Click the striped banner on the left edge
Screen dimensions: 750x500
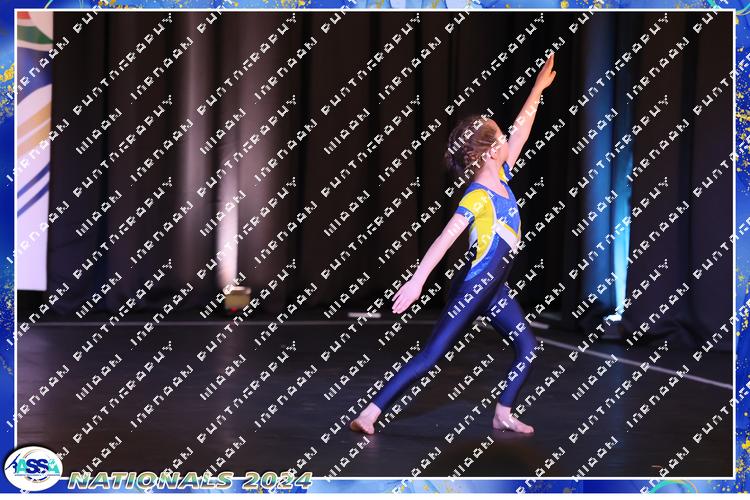coord(33,150)
